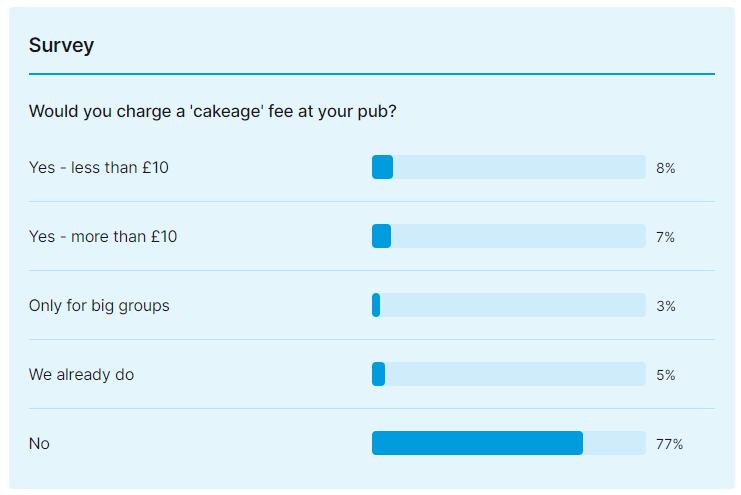
Task: Click the 77% result value
Action: click(x=669, y=444)
